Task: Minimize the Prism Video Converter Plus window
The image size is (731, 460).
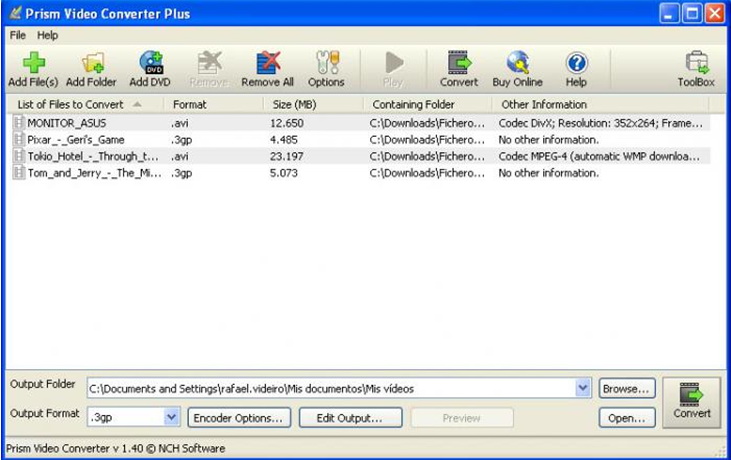Action: click(x=669, y=13)
